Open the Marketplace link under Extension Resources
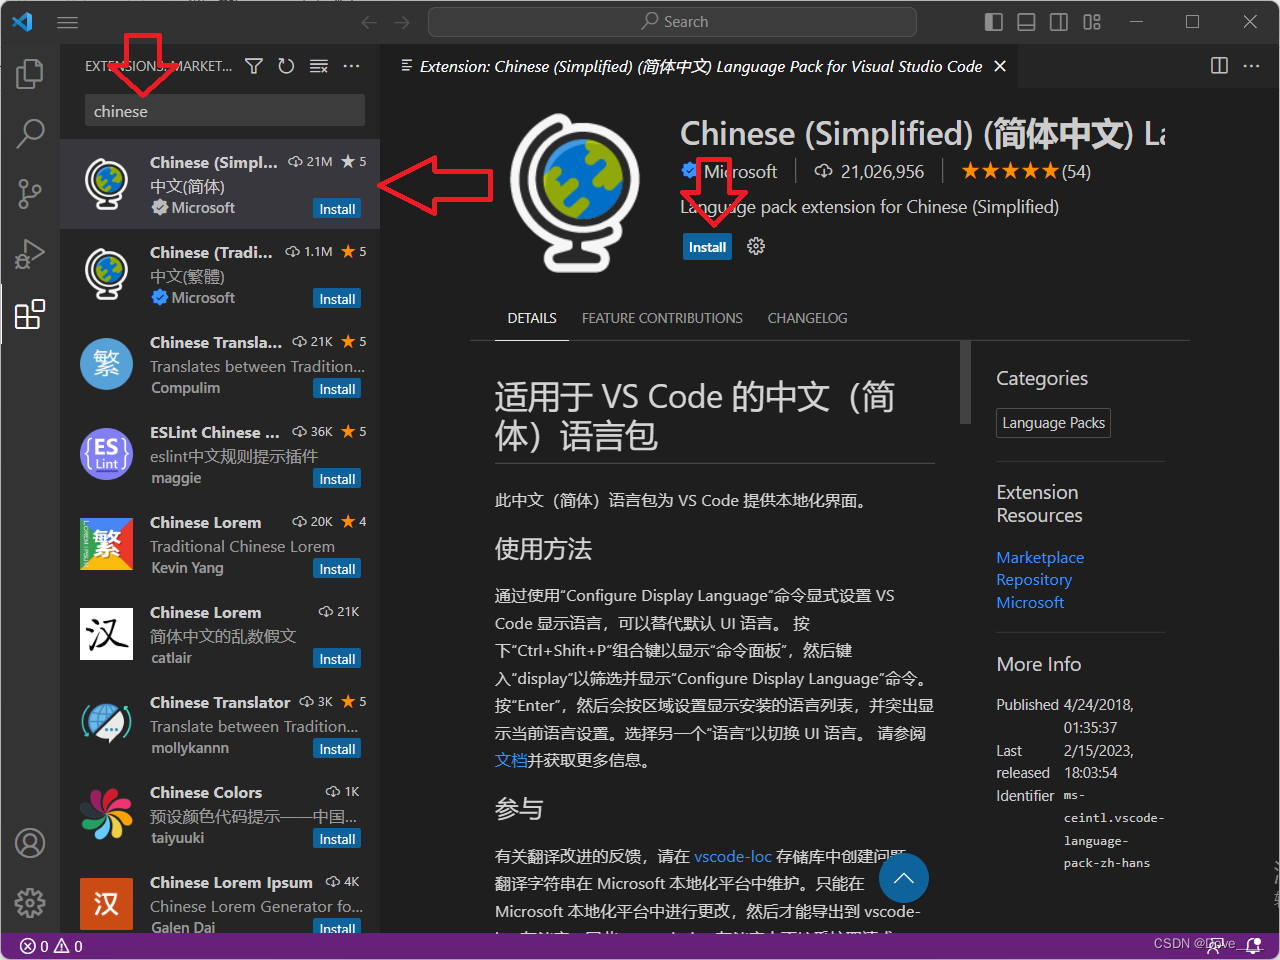 point(1040,557)
